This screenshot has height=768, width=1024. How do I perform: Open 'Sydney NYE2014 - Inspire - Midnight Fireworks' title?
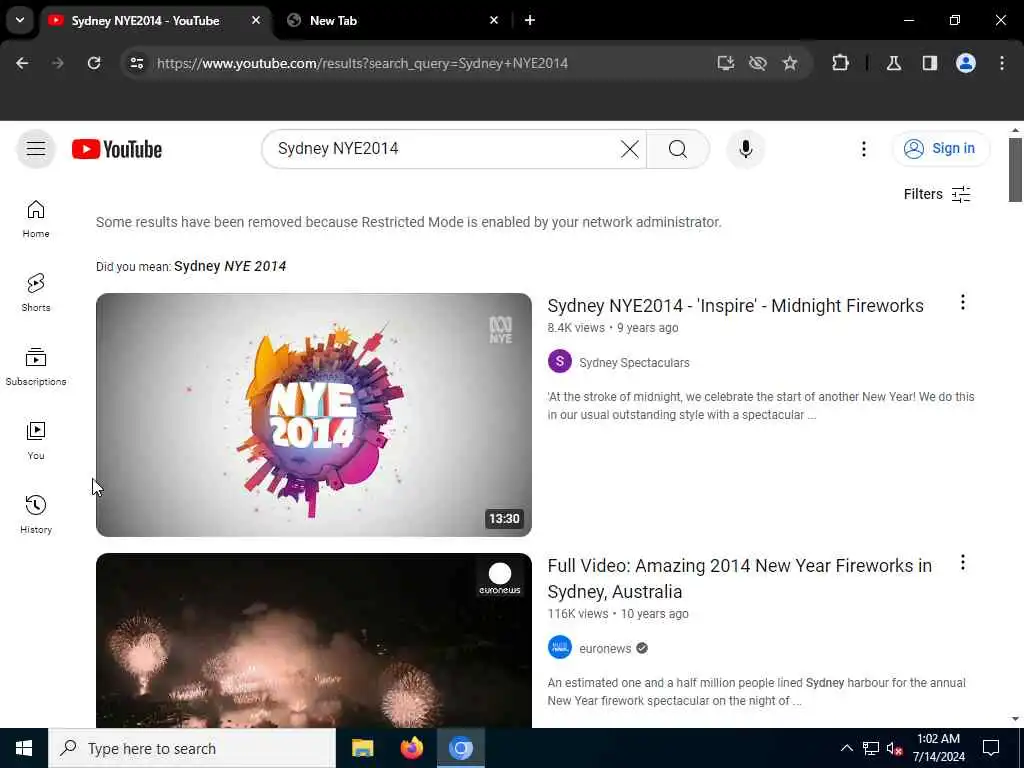coord(735,306)
